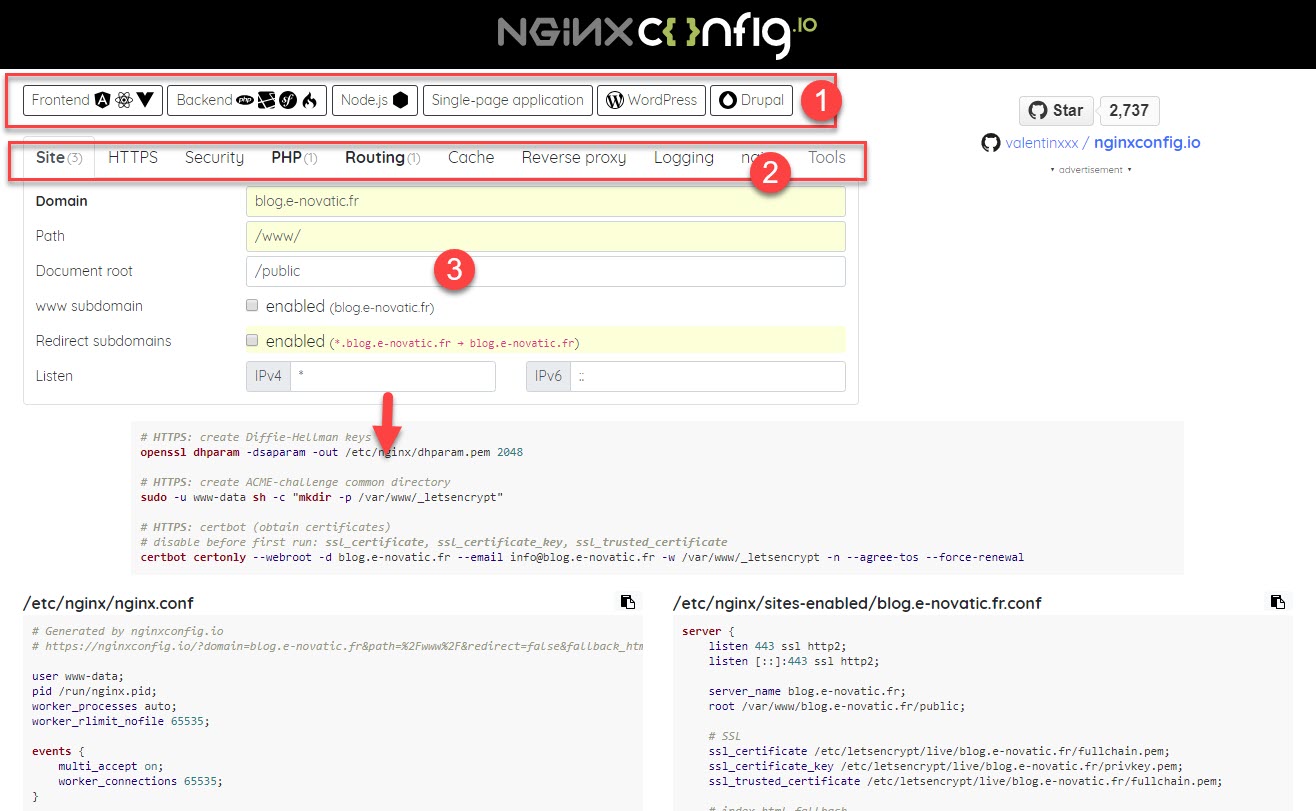Screen dimensions: 1316x811
Task: Click the 'worker_connections 65535;' line
Action: (x=140, y=781)
